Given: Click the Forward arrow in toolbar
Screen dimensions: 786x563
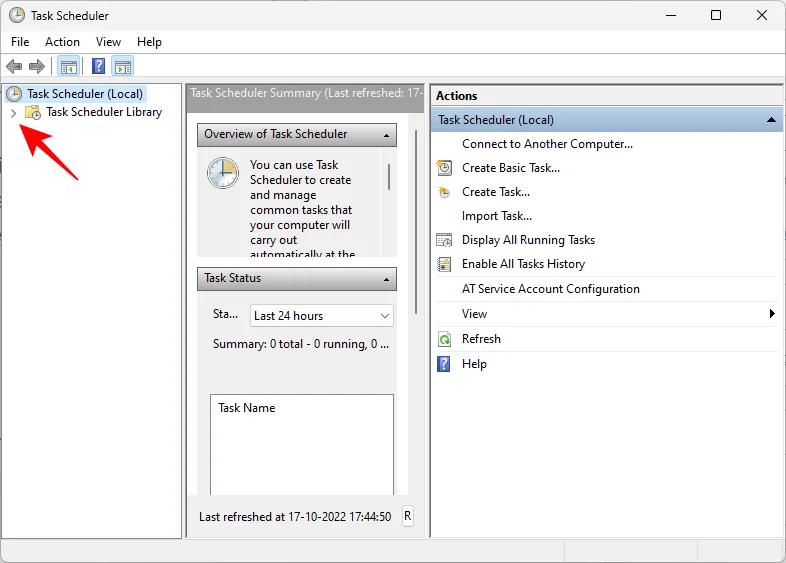Looking at the screenshot, I should tap(37, 67).
